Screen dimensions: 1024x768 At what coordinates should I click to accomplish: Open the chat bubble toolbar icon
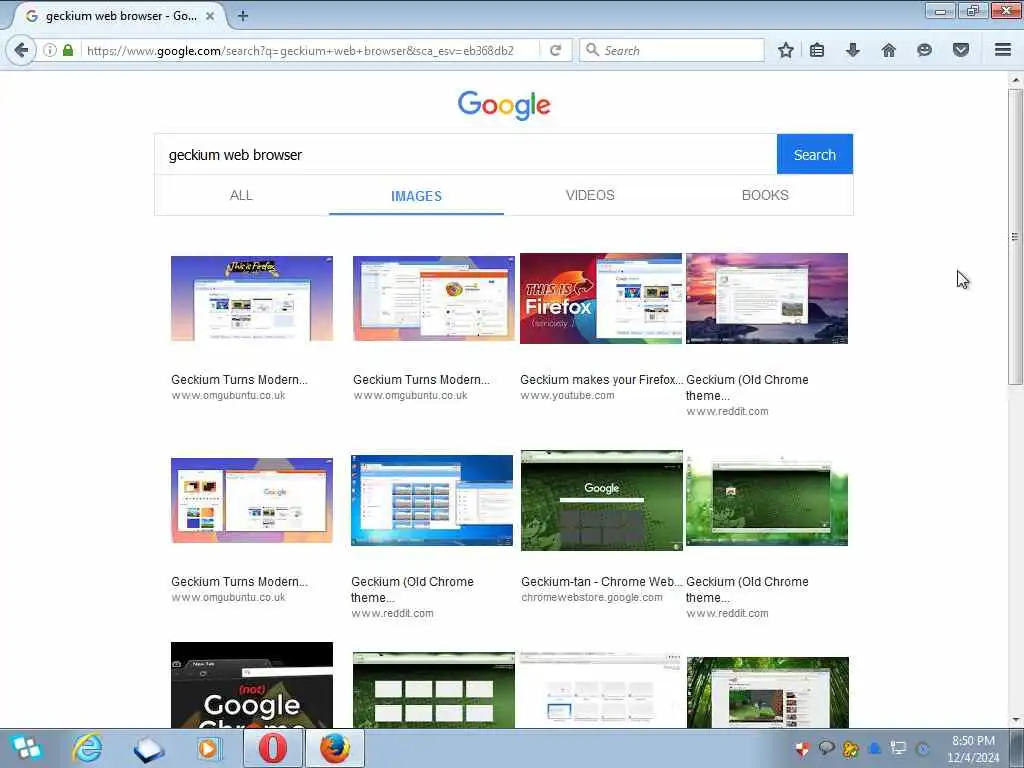pos(924,50)
